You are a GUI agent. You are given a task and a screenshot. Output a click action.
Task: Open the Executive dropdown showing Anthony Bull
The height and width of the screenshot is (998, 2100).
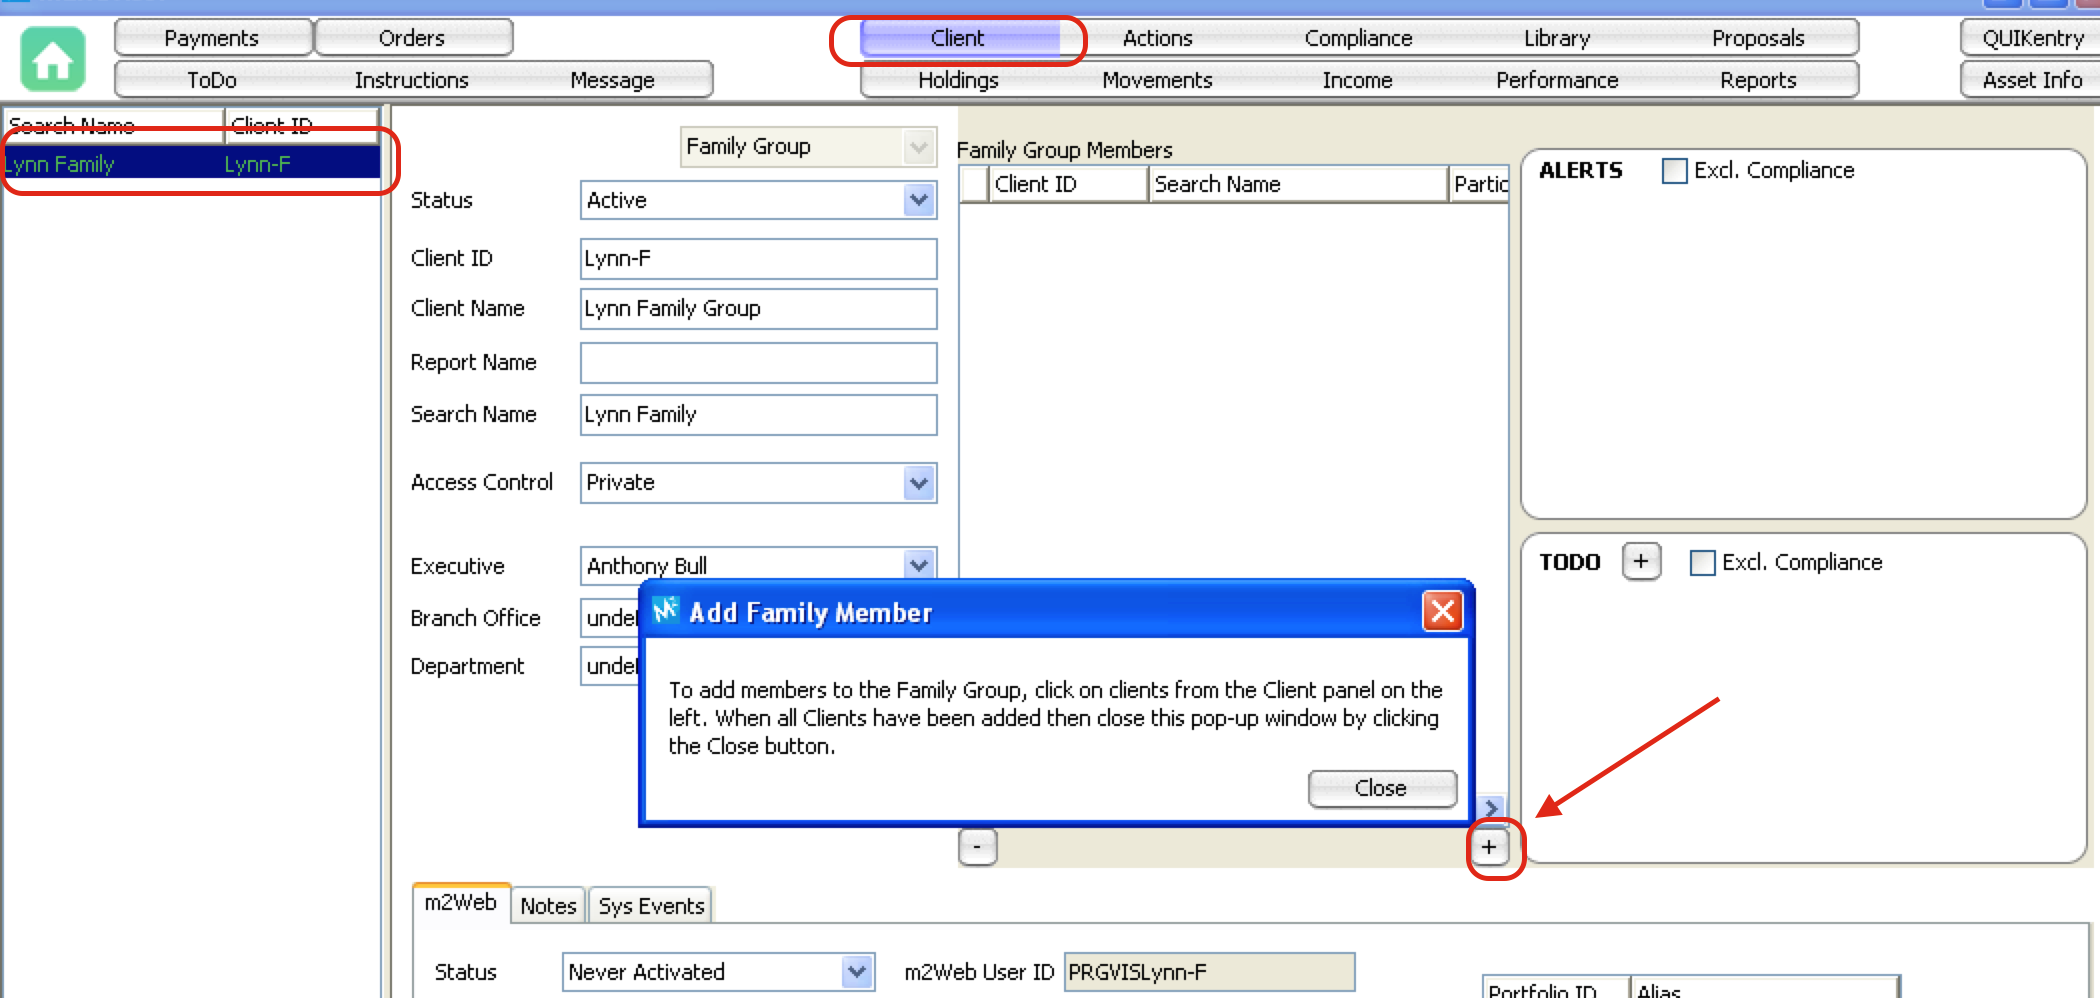(918, 565)
